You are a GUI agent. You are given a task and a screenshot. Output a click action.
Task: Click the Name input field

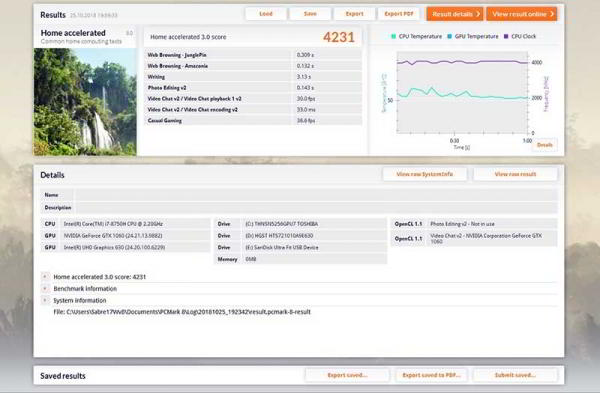[316, 195]
